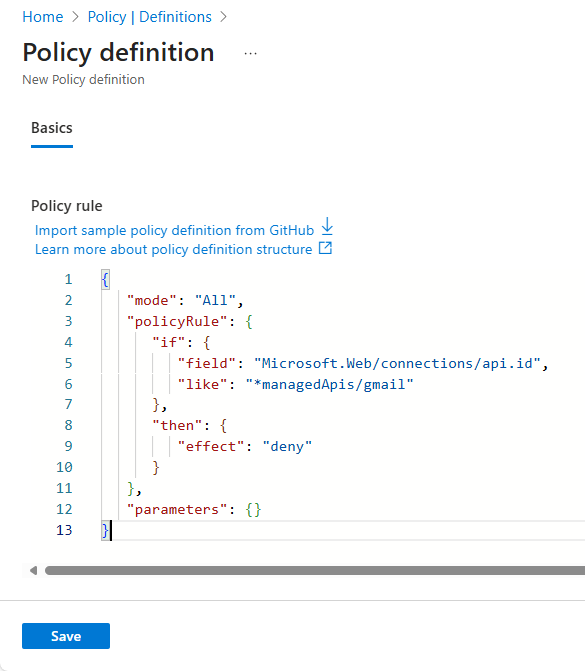585x671 pixels.
Task: Click the download arrow icon beside GitHub link
Action: click(327, 226)
